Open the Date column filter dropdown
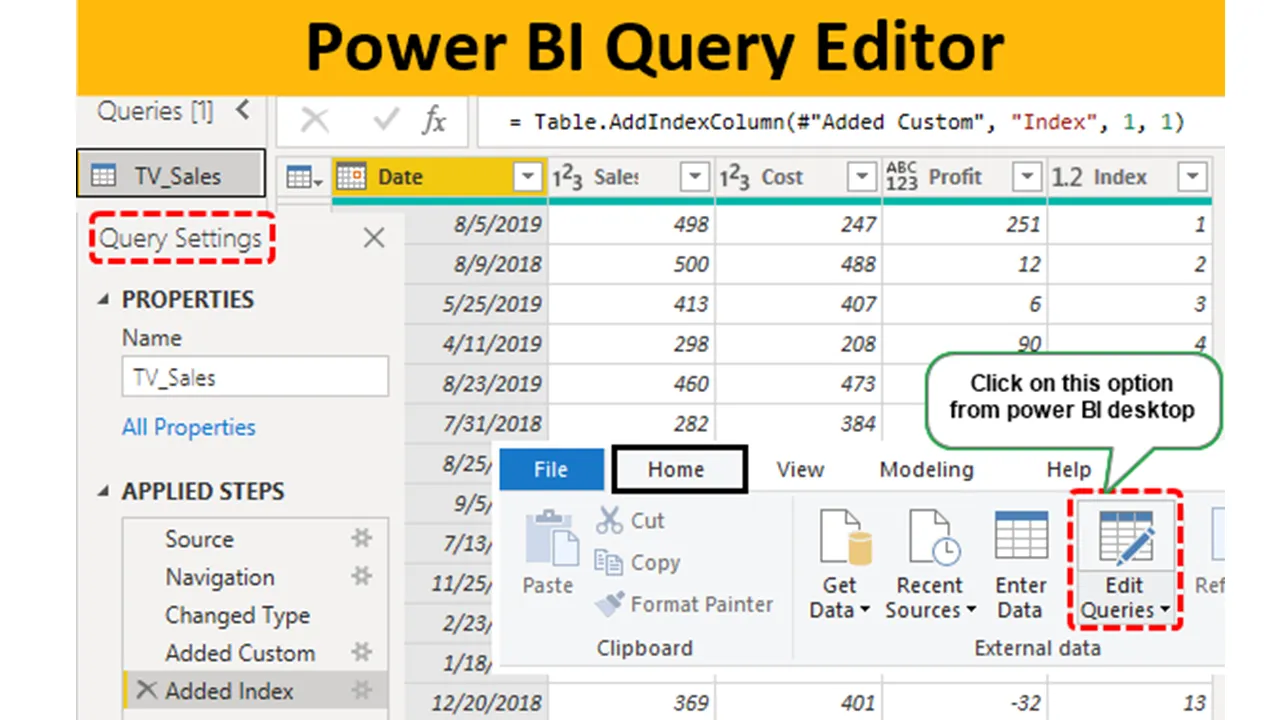Viewport: 1280px width, 720px height. pyautogui.click(x=528, y=178)
